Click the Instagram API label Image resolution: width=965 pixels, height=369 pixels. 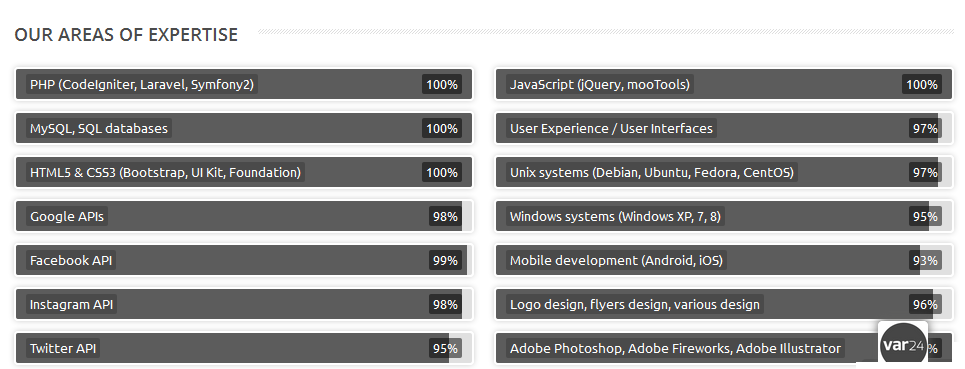tap(71, 304)
